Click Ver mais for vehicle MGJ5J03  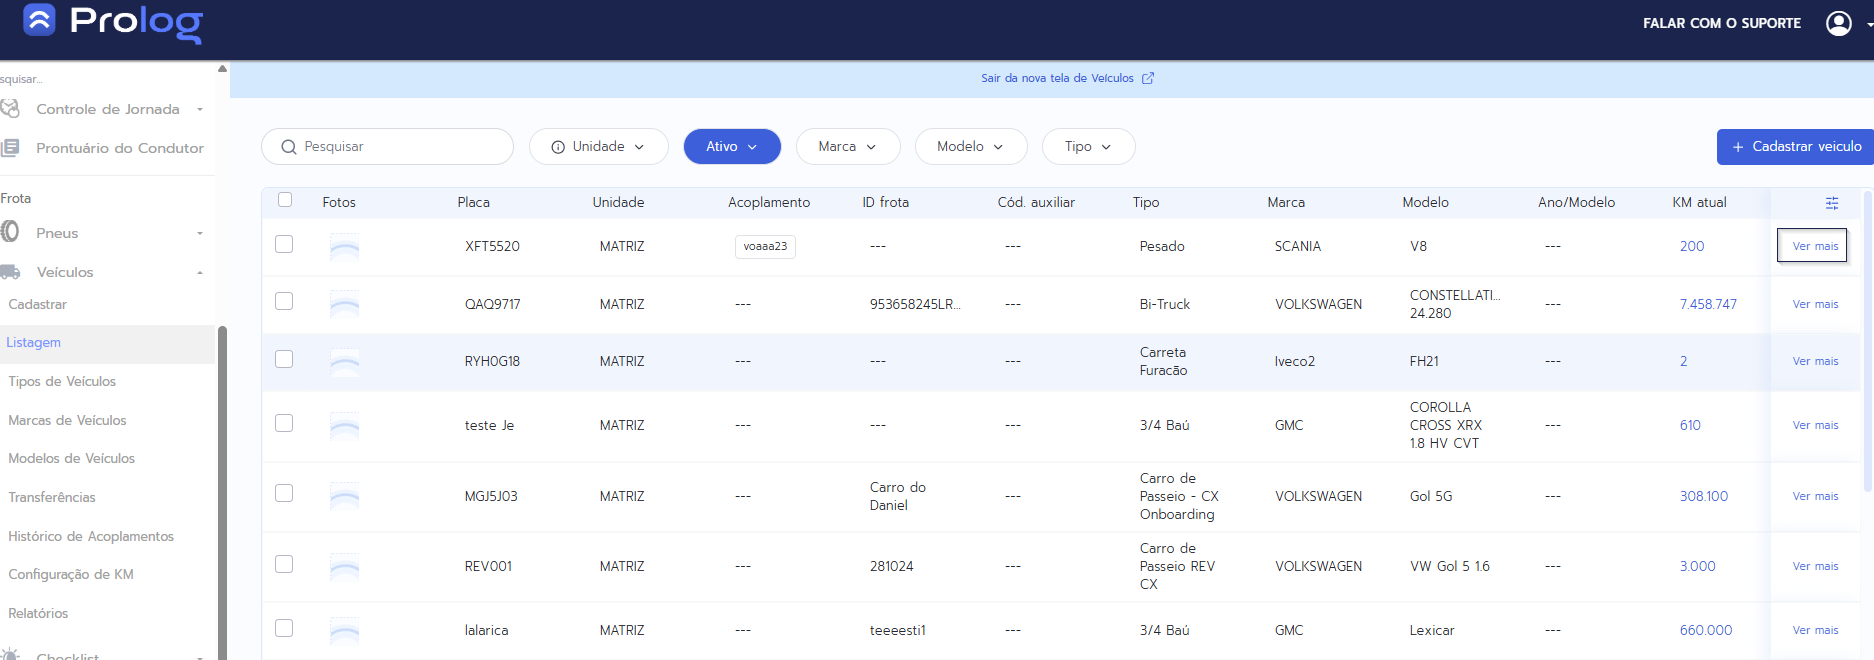click(1814, 496)
